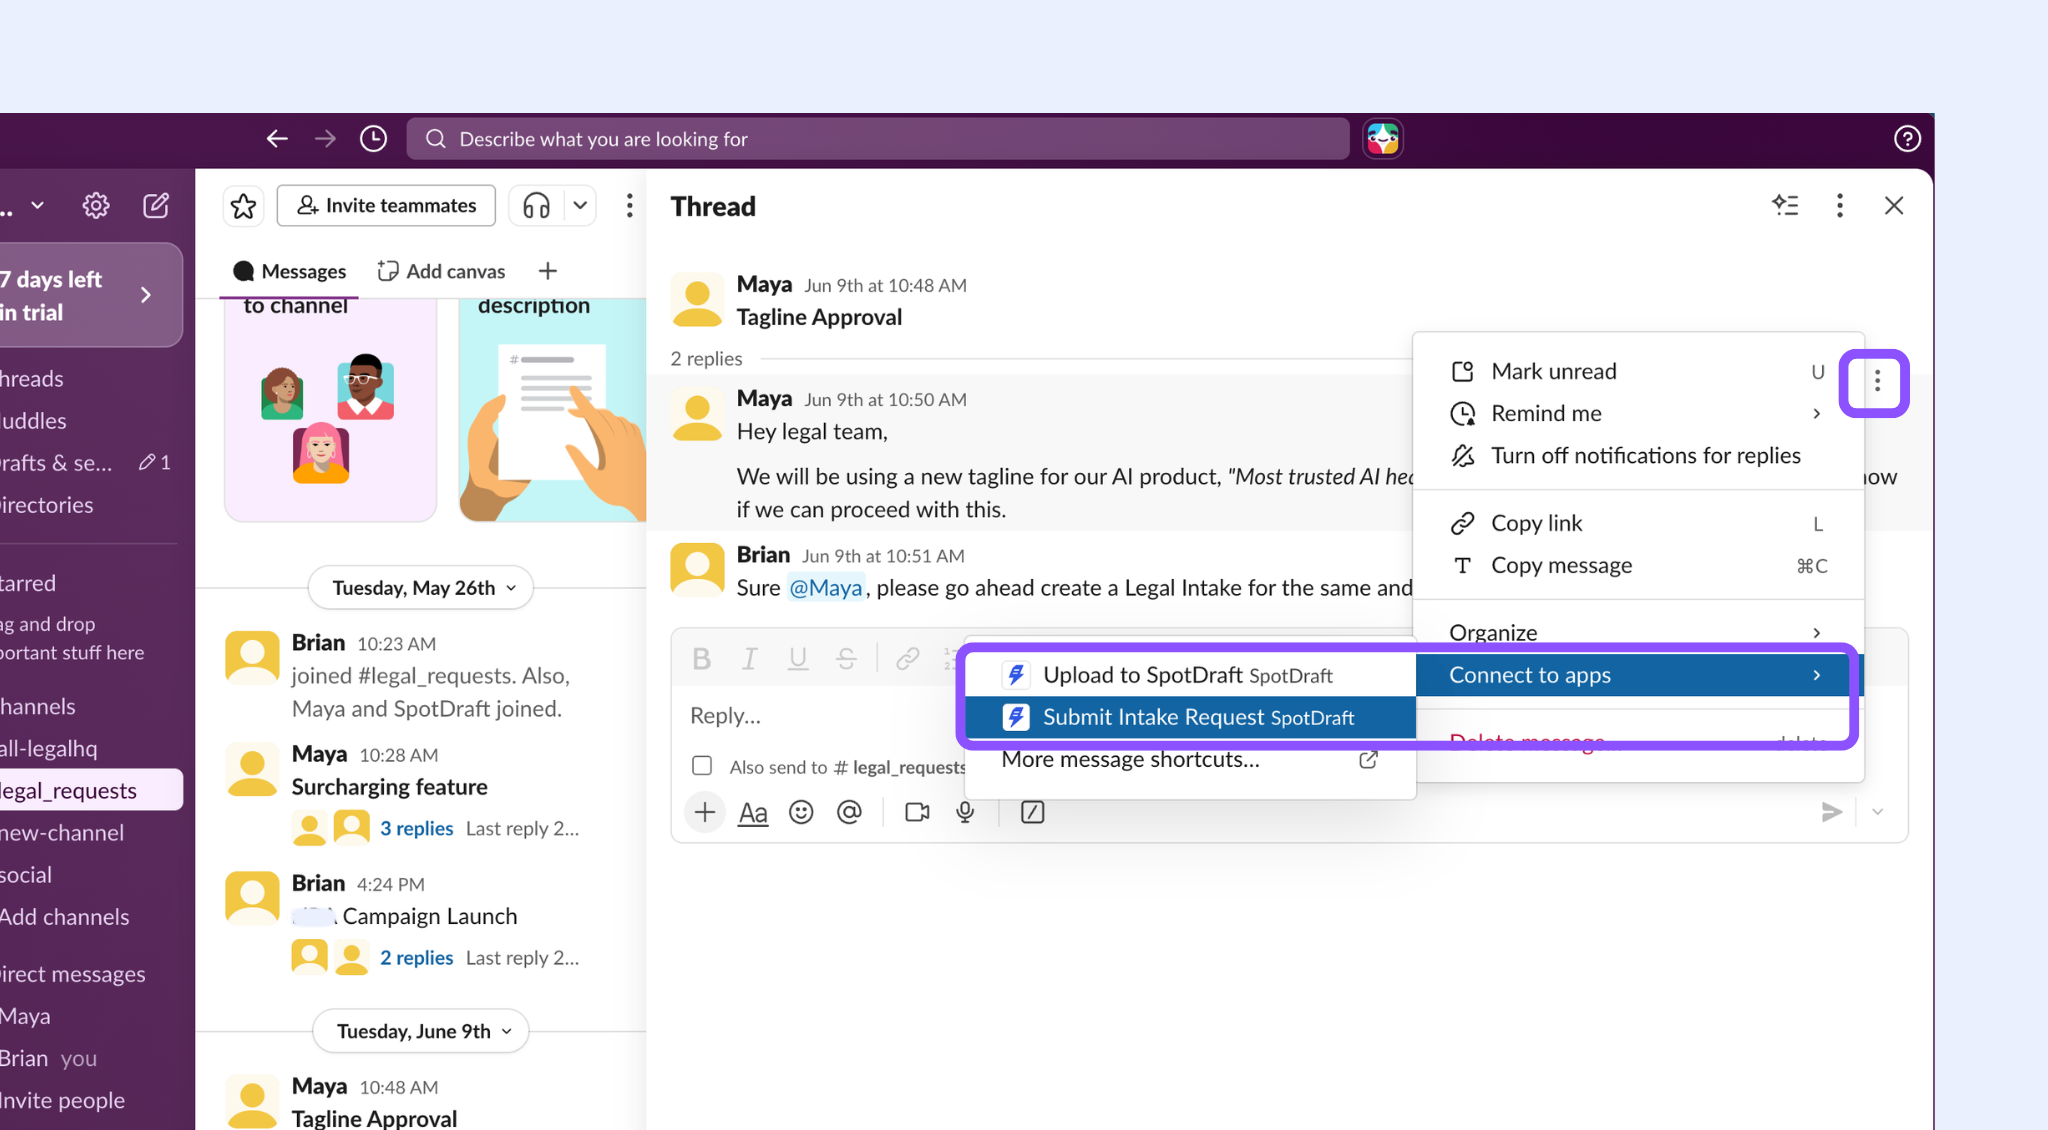Viewport: 2048px width, 1130px height.
Task: Click the @Maya mention link
Action: pos(826,588)
